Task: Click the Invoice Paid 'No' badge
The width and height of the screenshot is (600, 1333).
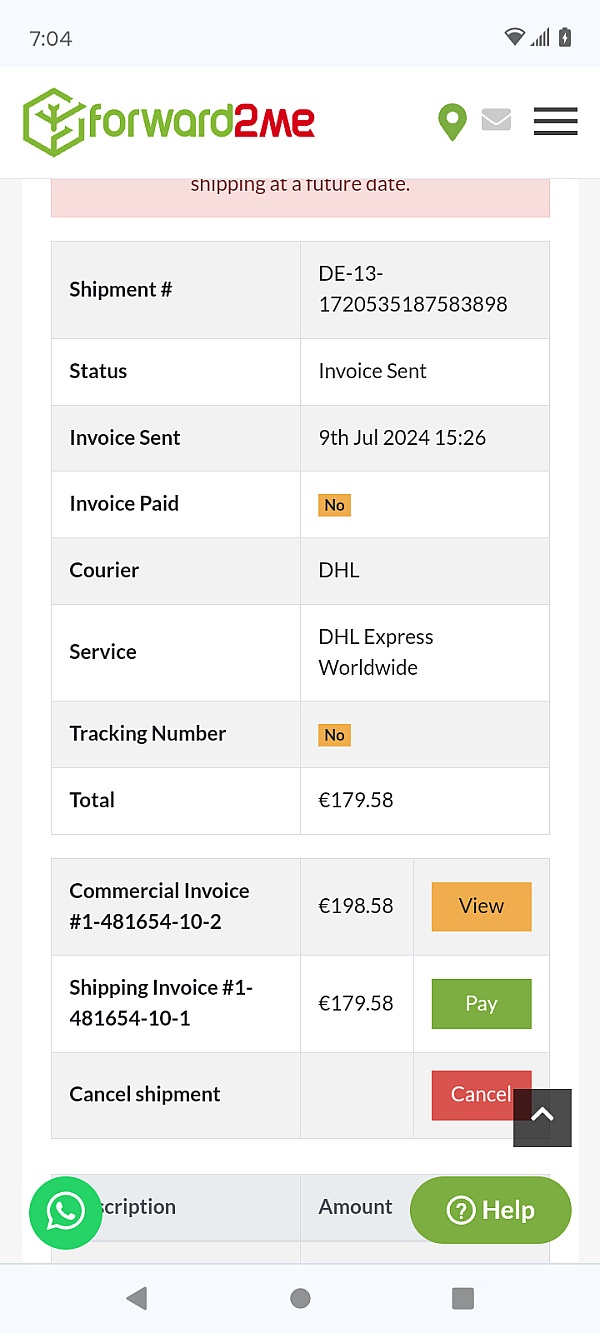Action: [x=334, y=504]
